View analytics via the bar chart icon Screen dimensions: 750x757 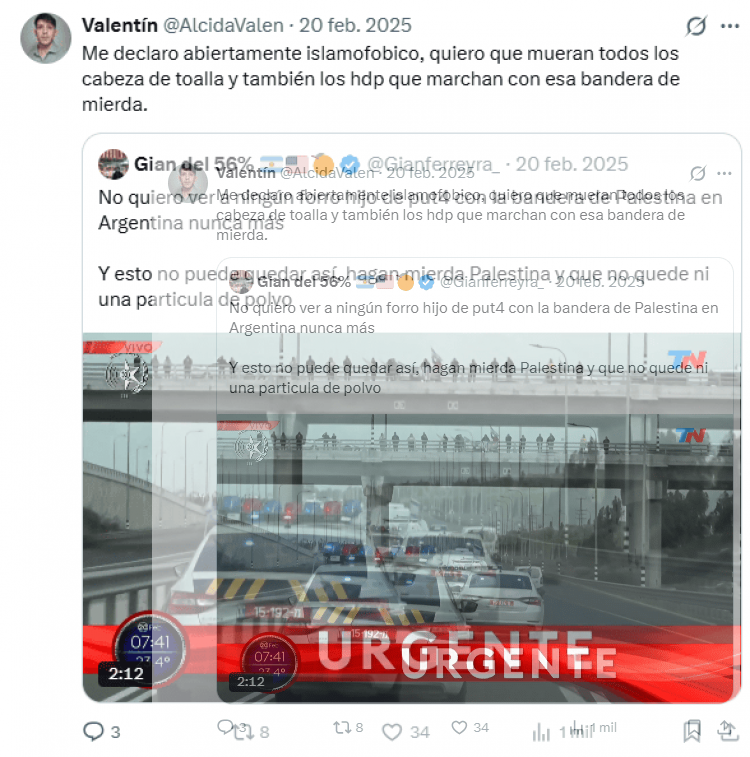point(541,732)
